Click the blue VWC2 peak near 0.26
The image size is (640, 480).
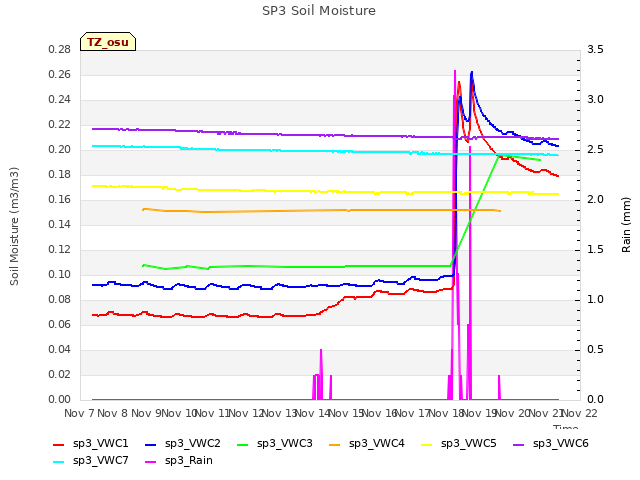click(x=472, y=73)
